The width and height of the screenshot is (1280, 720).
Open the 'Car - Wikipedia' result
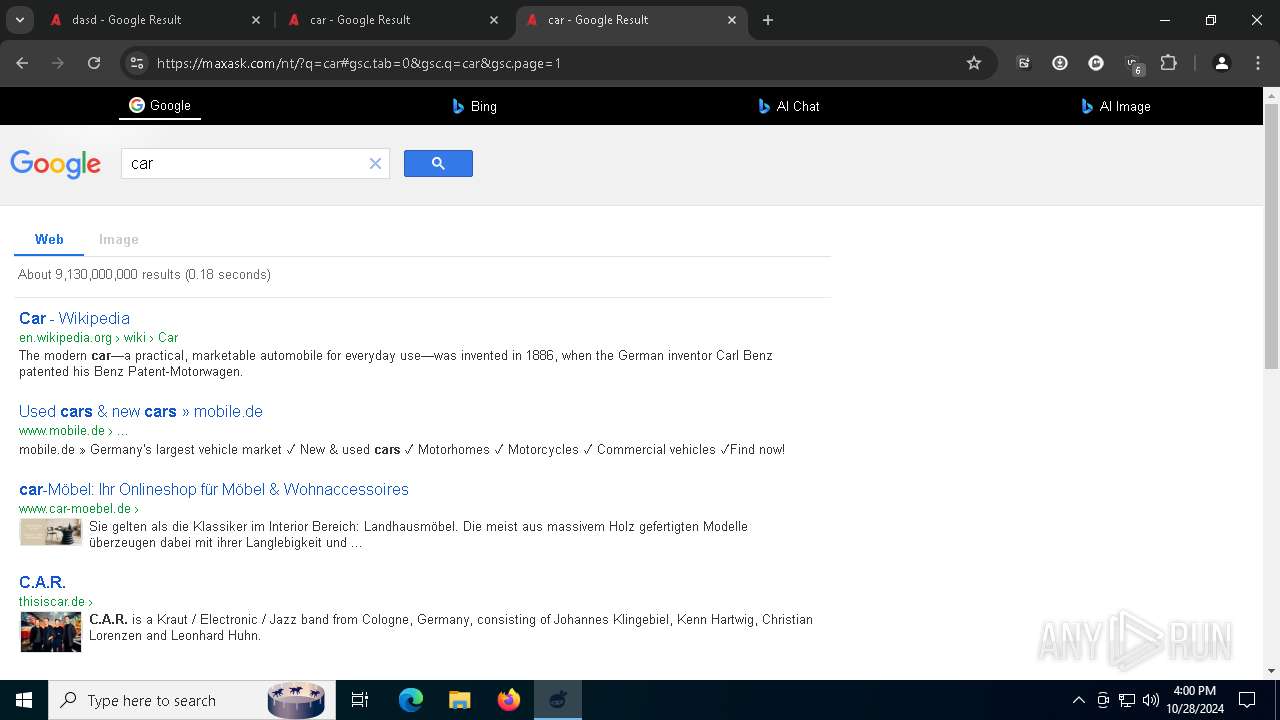point(74,318)
